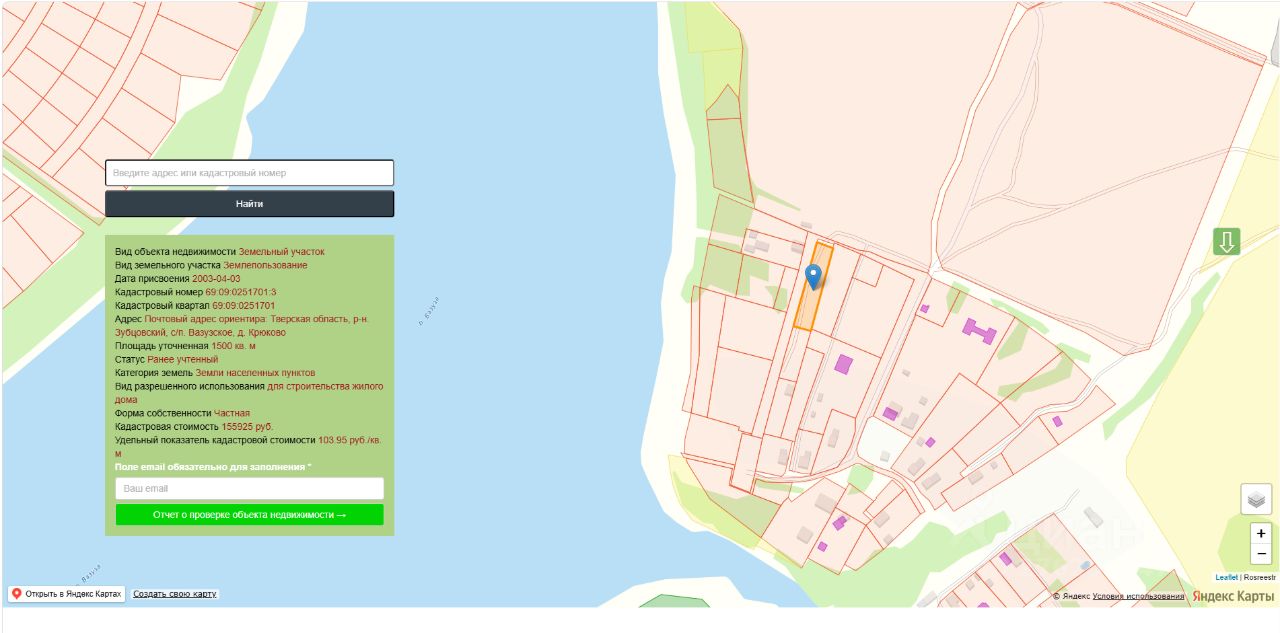Click the р. Вазуза river label
The width and height of the screenshot is (1280, 633).
pyautogui.click(x=428, y=312)
